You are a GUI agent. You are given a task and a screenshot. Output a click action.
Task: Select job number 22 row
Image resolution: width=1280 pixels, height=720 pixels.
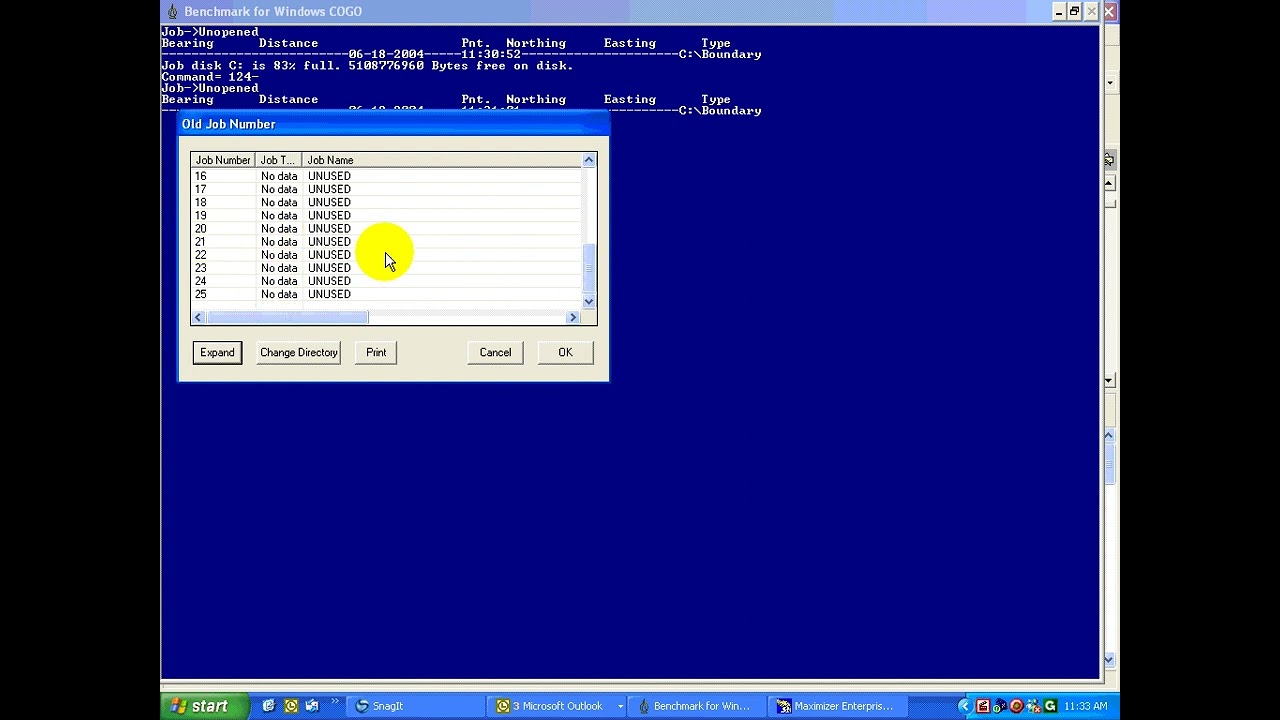(386, 255)
